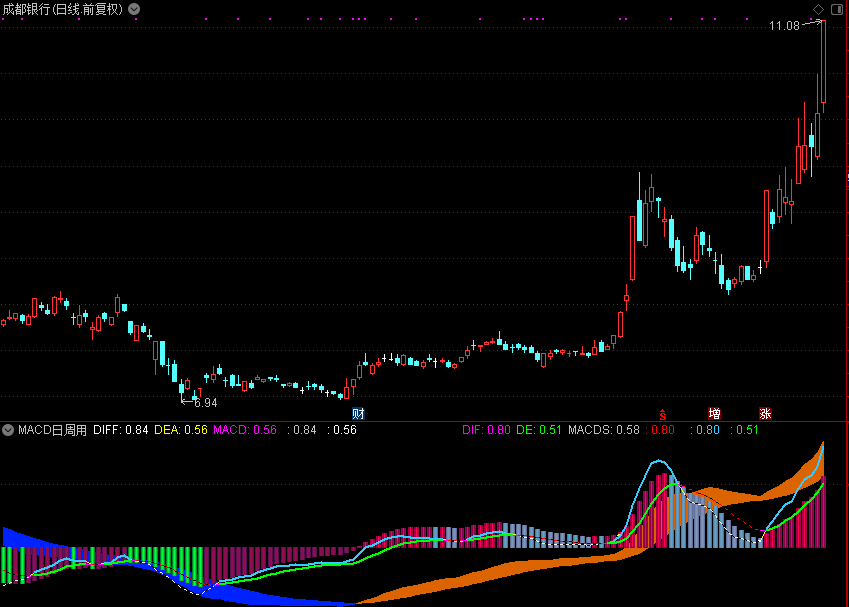Select the magenta DIF: 0.80 readout
This screenshot has width=849, height=607.
tap(486, 430)
